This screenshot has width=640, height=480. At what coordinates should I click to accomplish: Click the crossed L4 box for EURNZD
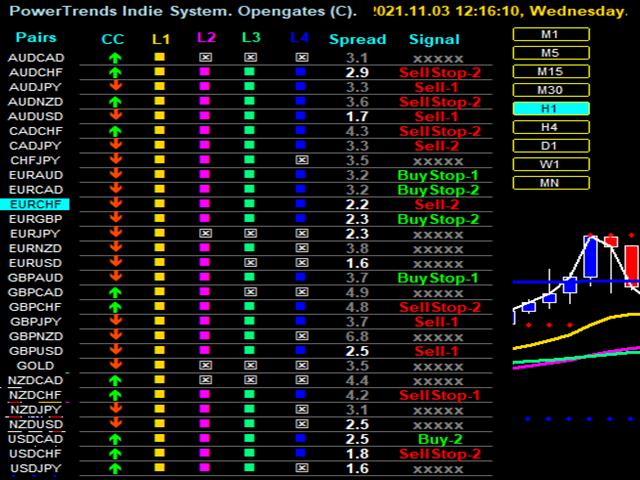click(x=302, y=248)
